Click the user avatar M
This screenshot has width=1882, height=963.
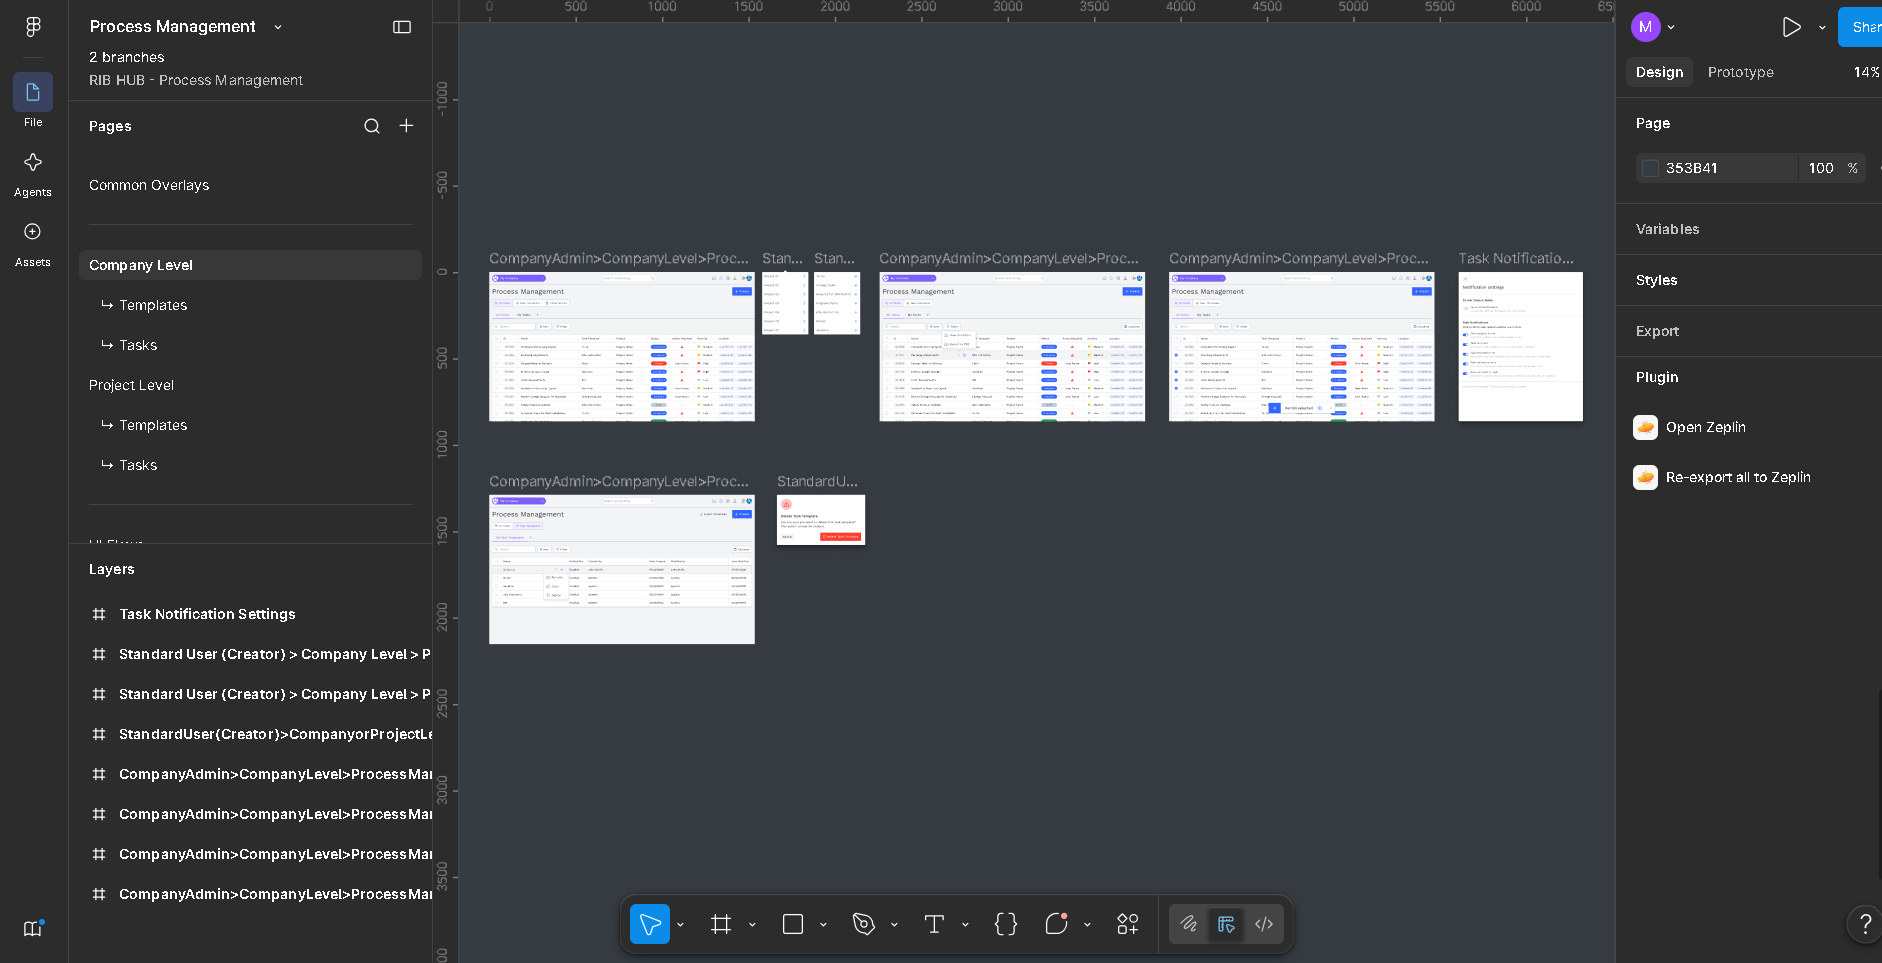[1646, 27]
